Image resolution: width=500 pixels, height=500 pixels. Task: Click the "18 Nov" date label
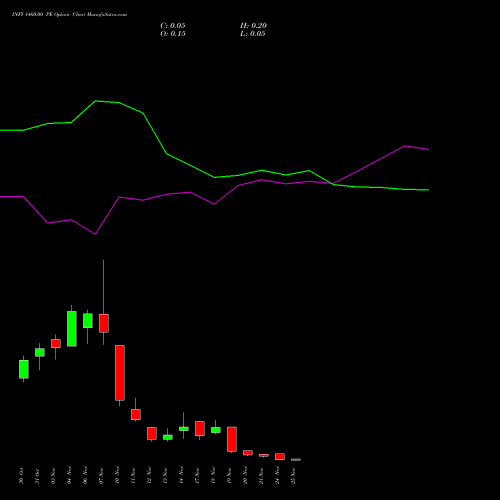pos(213,476)
